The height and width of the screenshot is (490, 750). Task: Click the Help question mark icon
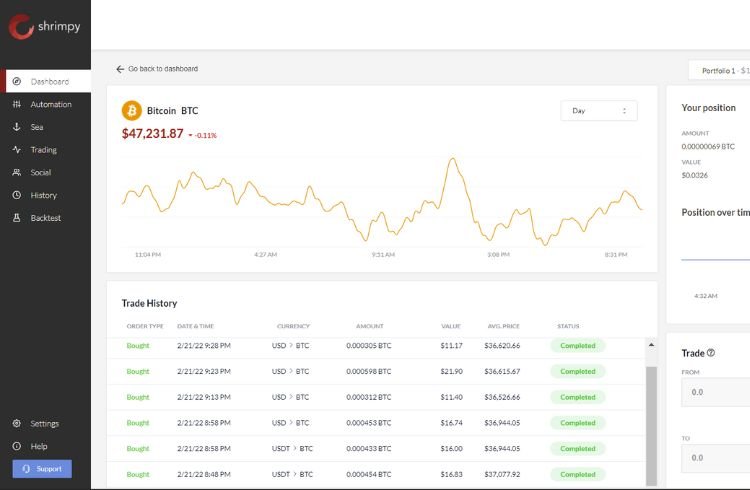click(16, 446)
